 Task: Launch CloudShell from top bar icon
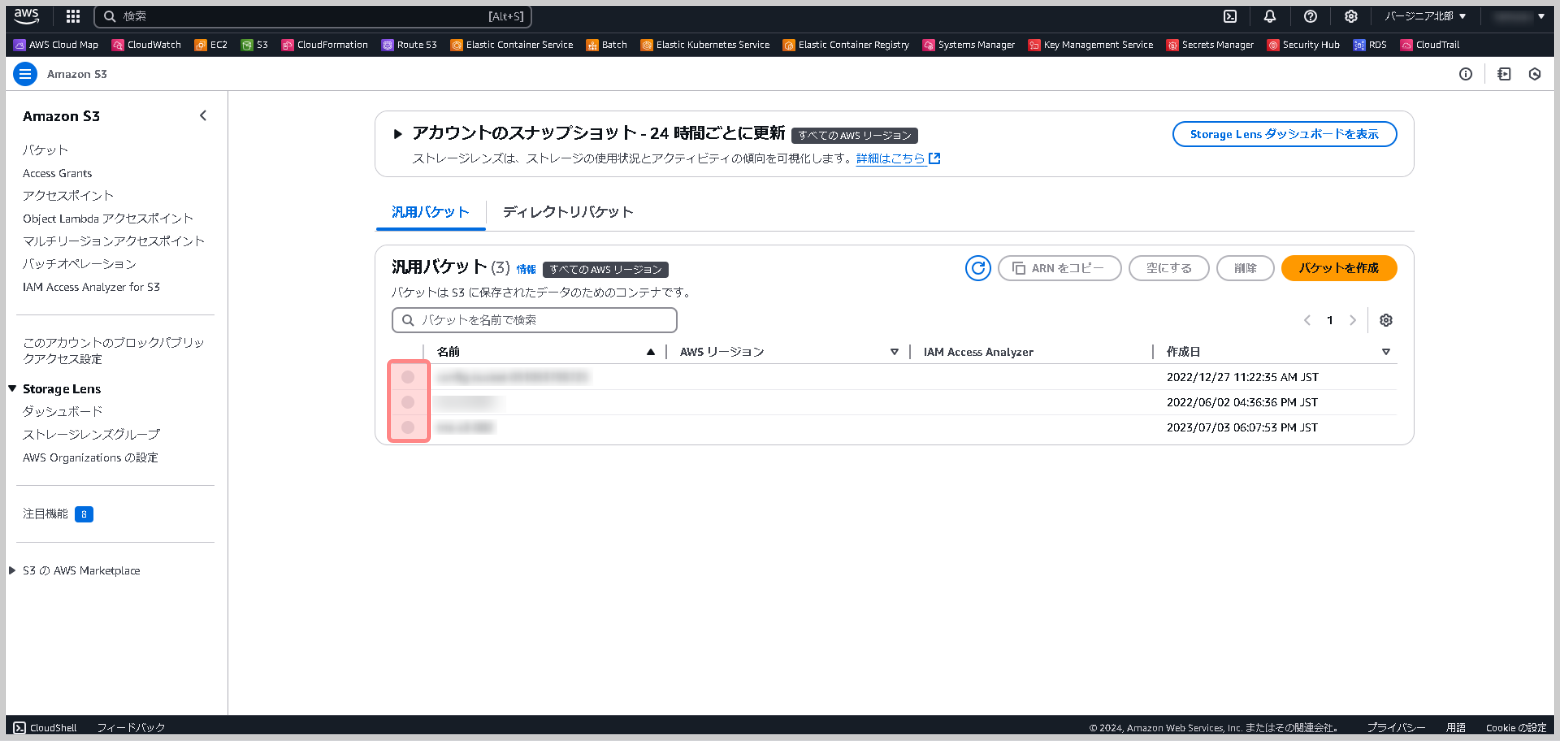(1231, 16)
